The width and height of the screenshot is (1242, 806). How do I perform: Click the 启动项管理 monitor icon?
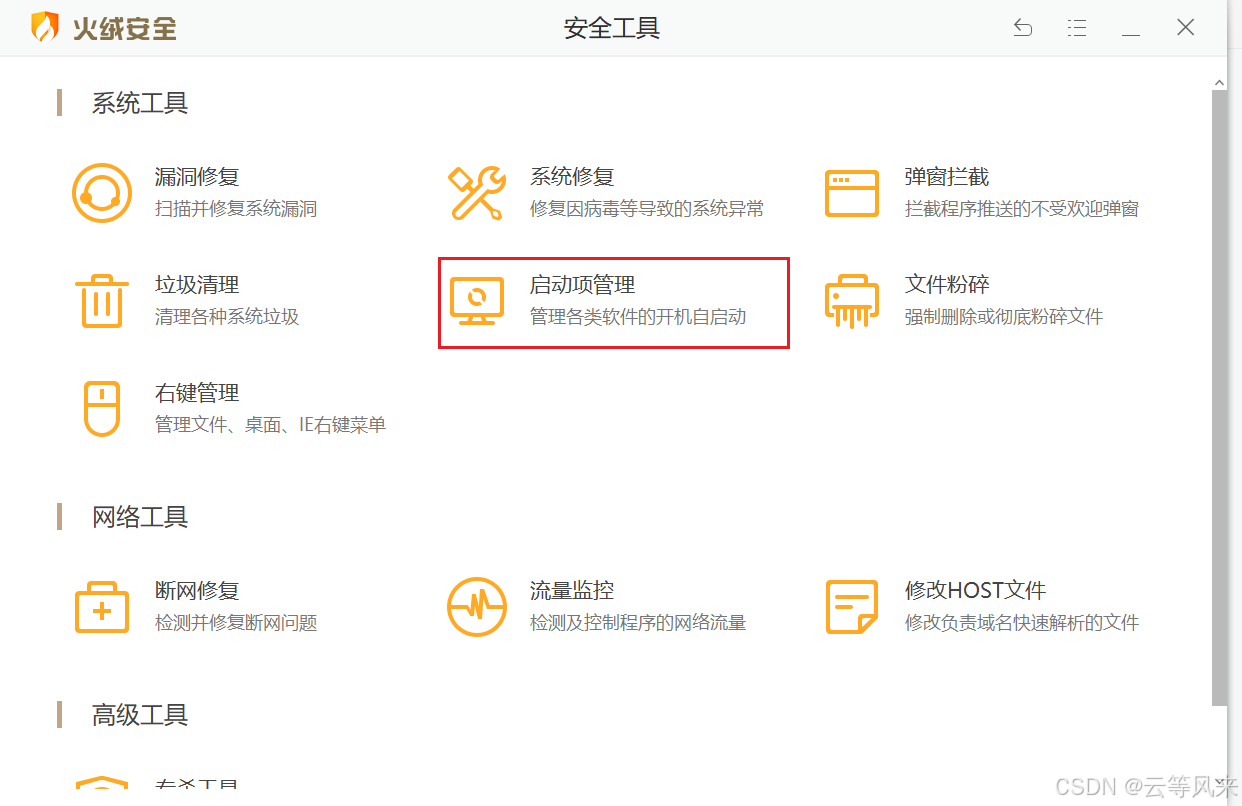[477, 301]
